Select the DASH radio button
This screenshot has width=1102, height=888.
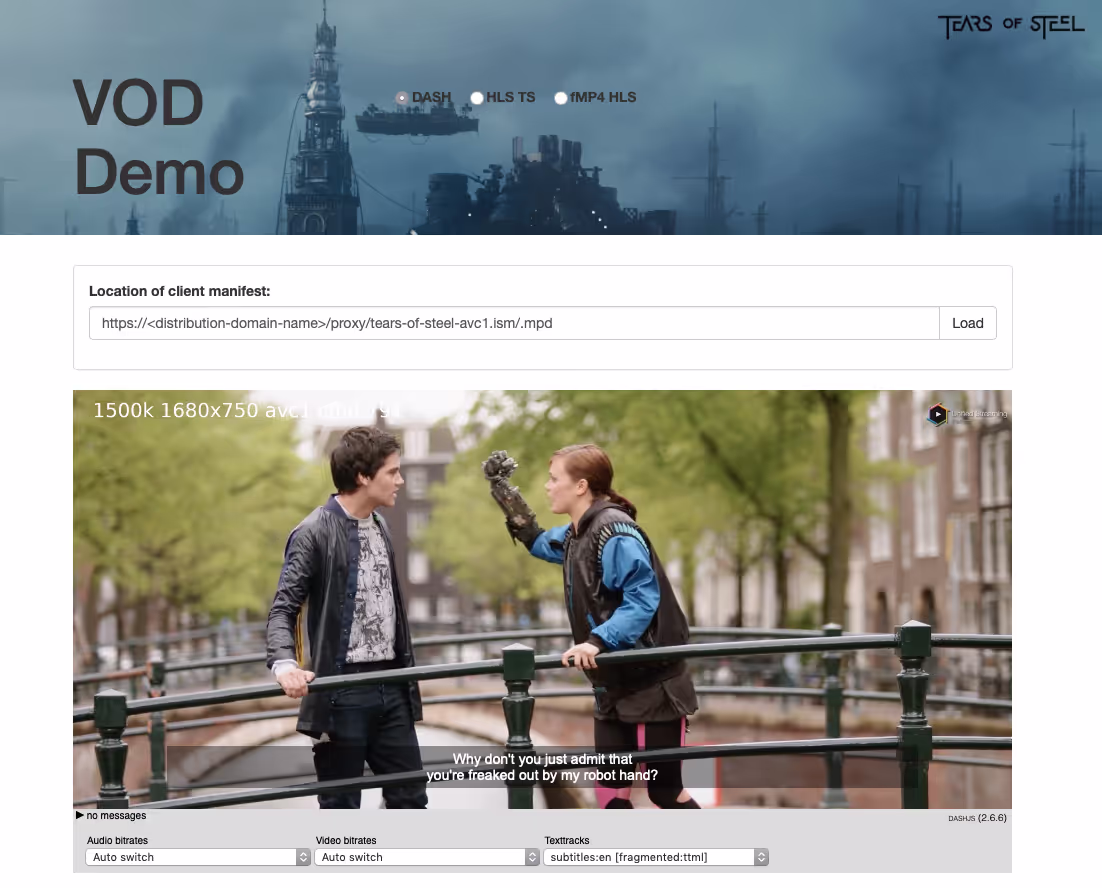(x=402, y=98)
